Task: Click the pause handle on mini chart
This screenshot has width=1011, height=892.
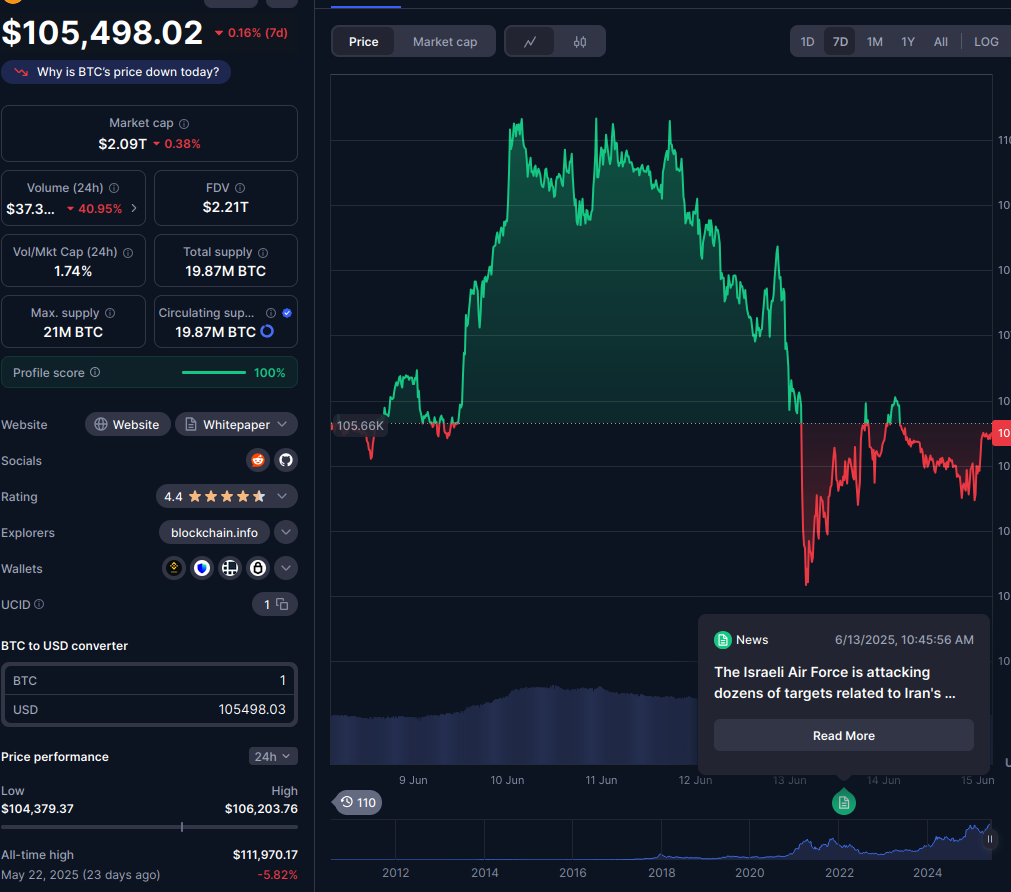Action: pos(990,839)
